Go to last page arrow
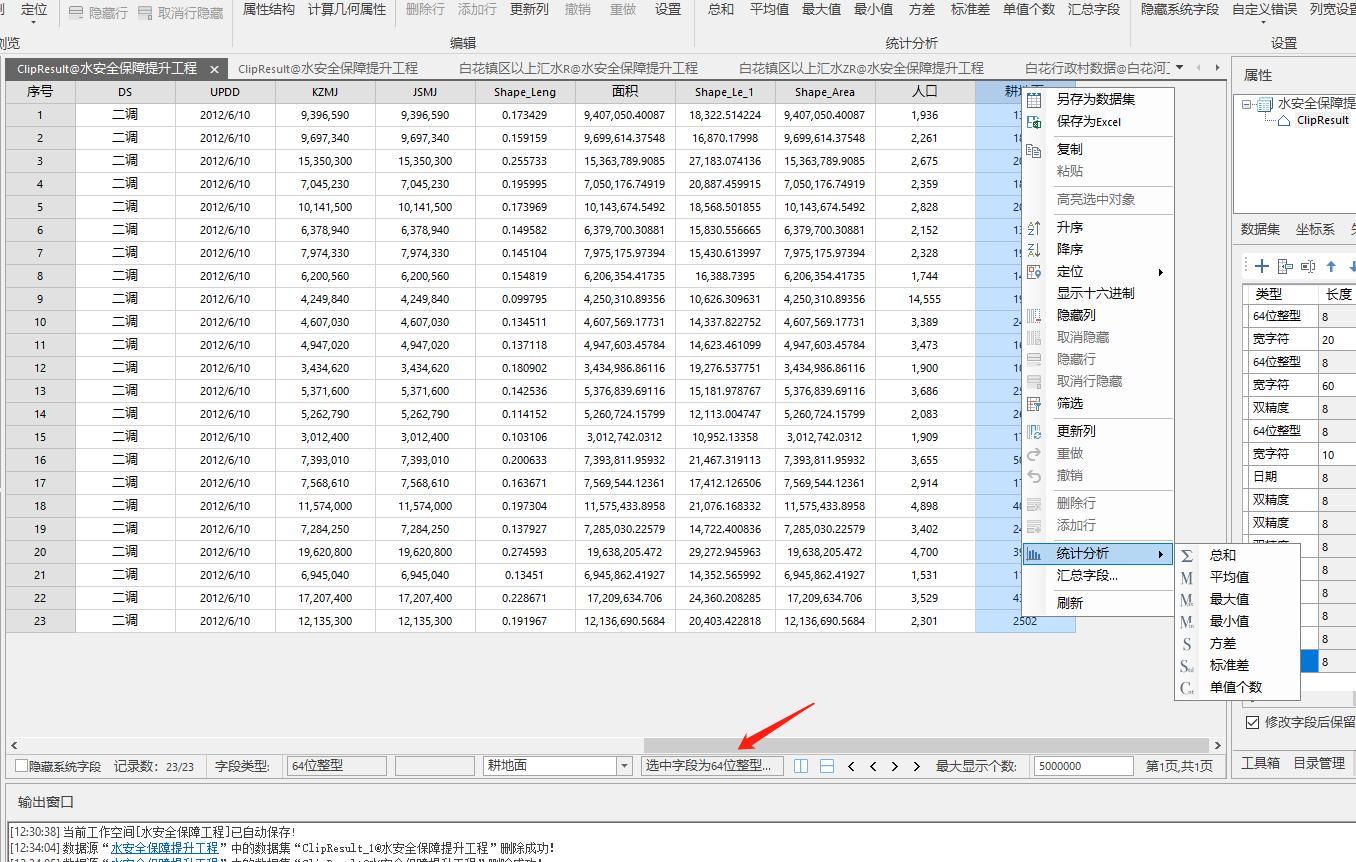Image resolution: width=1356 pixels, height=862 pixels. 917,766
